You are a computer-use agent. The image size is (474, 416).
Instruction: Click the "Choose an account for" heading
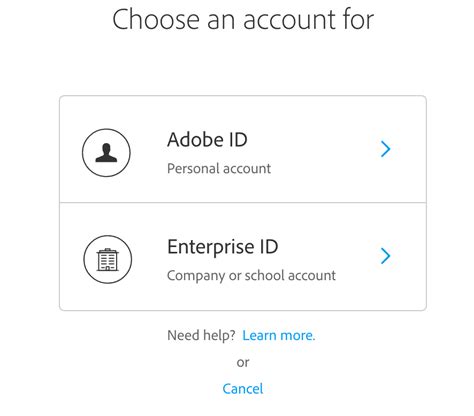(243, 19)
